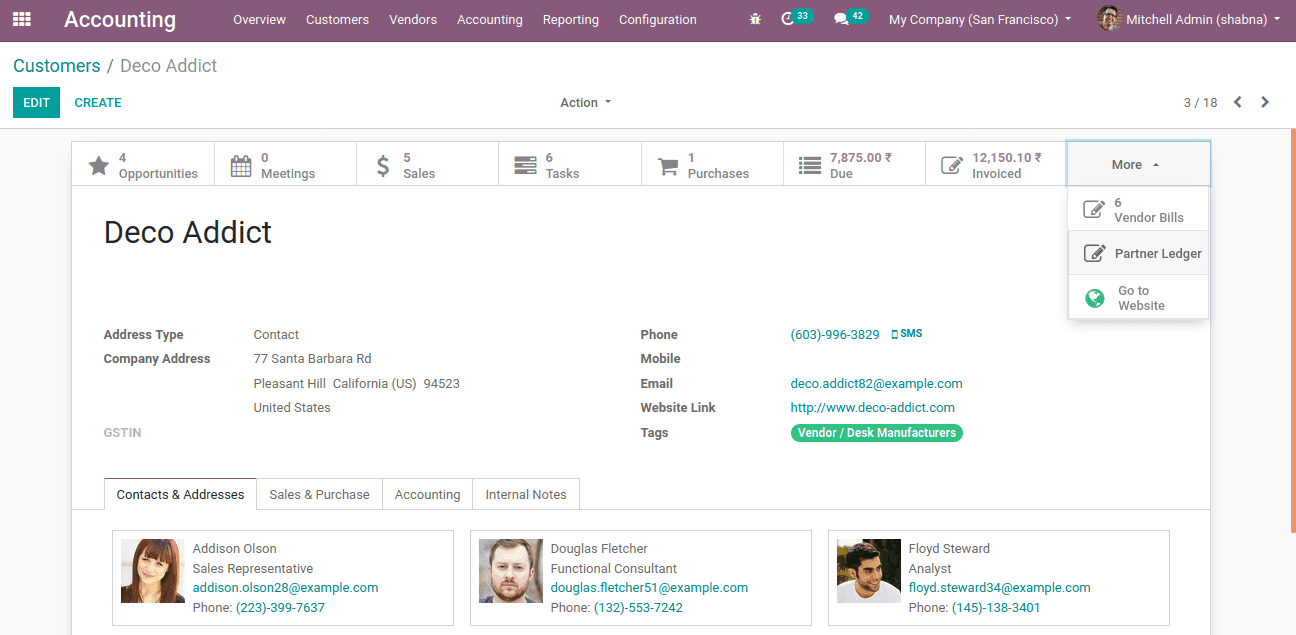
Task: Click addison.olson28@example.com email
Action: (285, 588)
